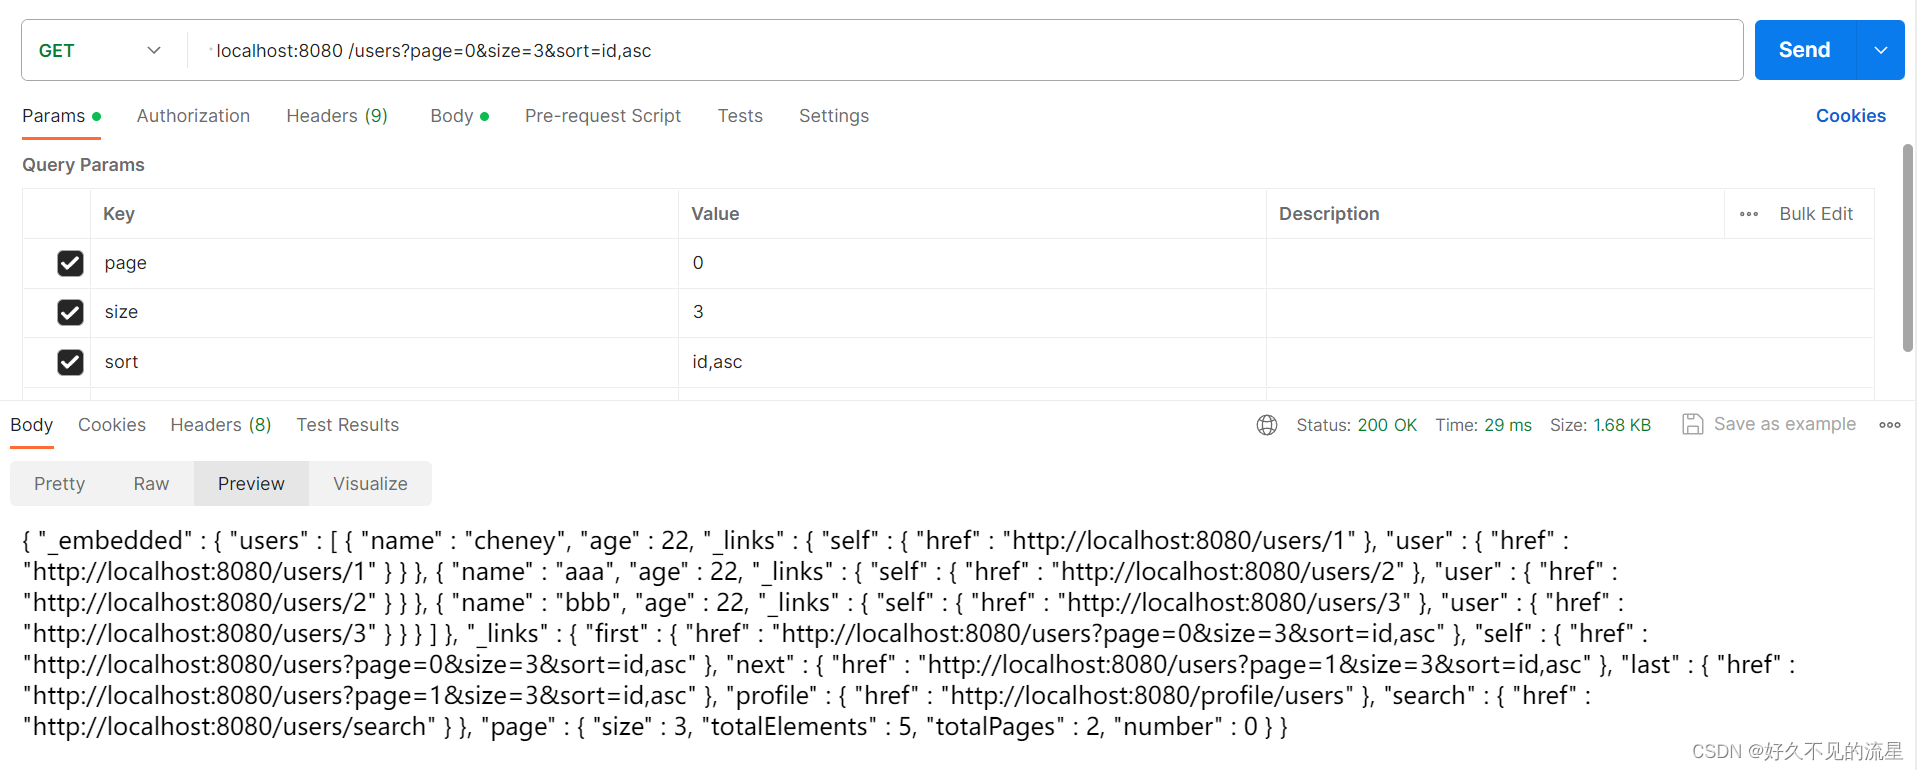The image size is (1919, 770).
Task: Click the page row description cell
Action: coord(1570,263)
